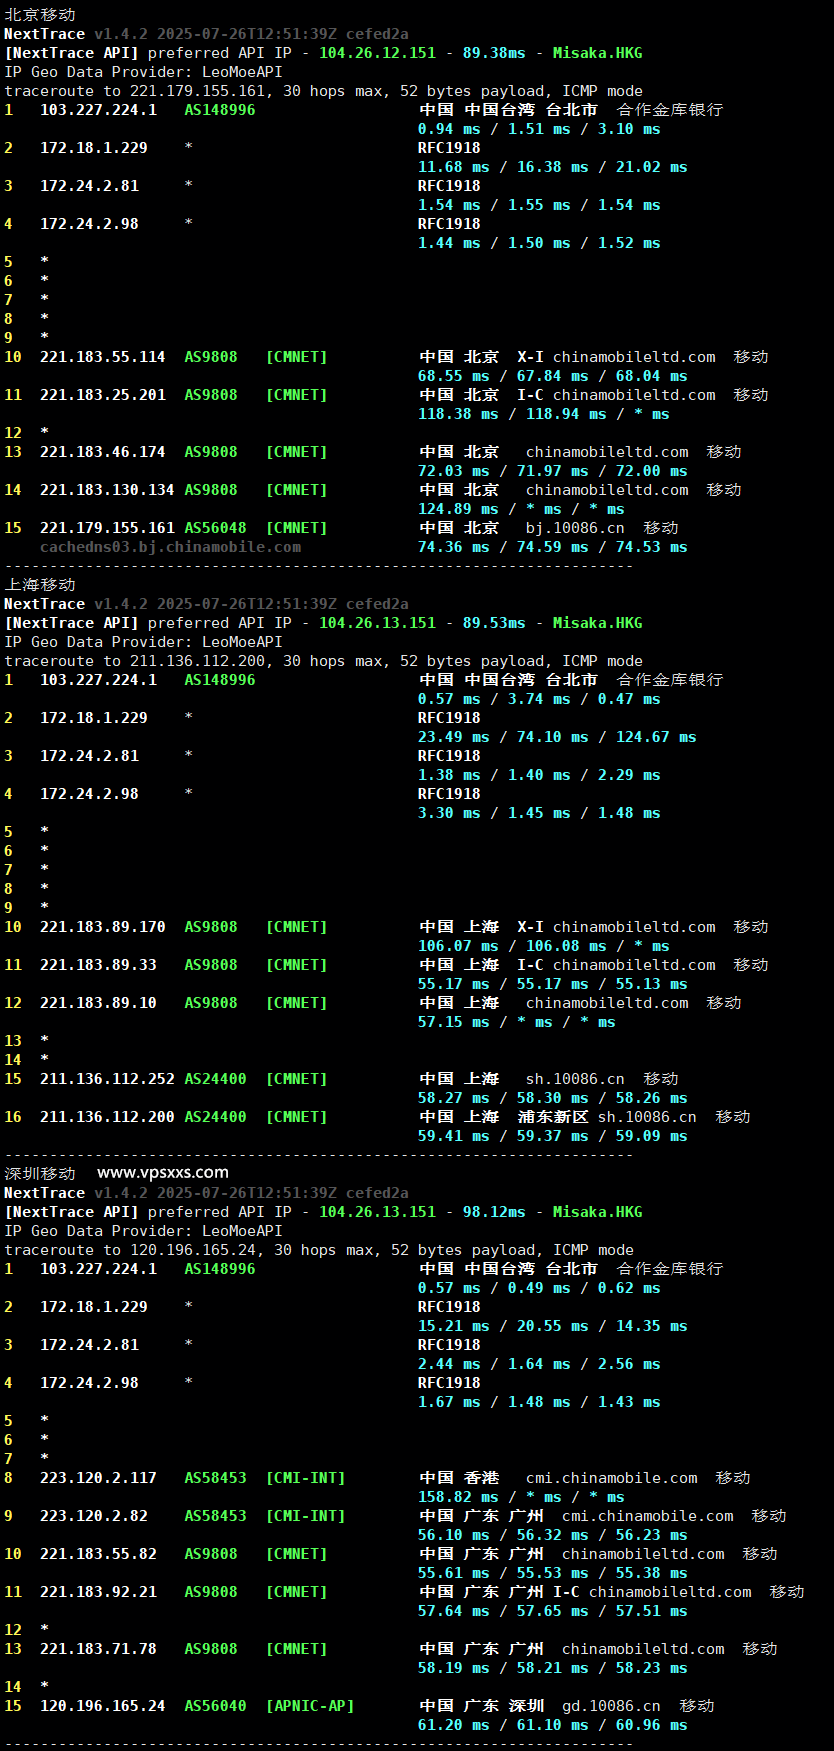Click hop IP 221.183.71.78
The height and width of the screenshot is (1751, 834).
tap(98, 1649)
